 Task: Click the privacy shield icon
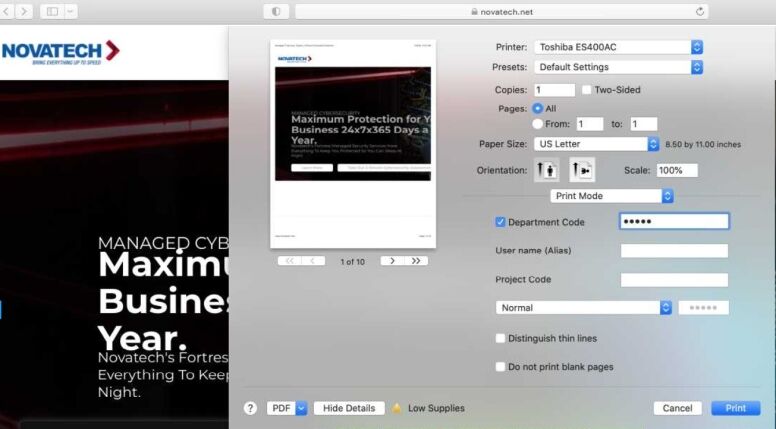tap(276, 12)
